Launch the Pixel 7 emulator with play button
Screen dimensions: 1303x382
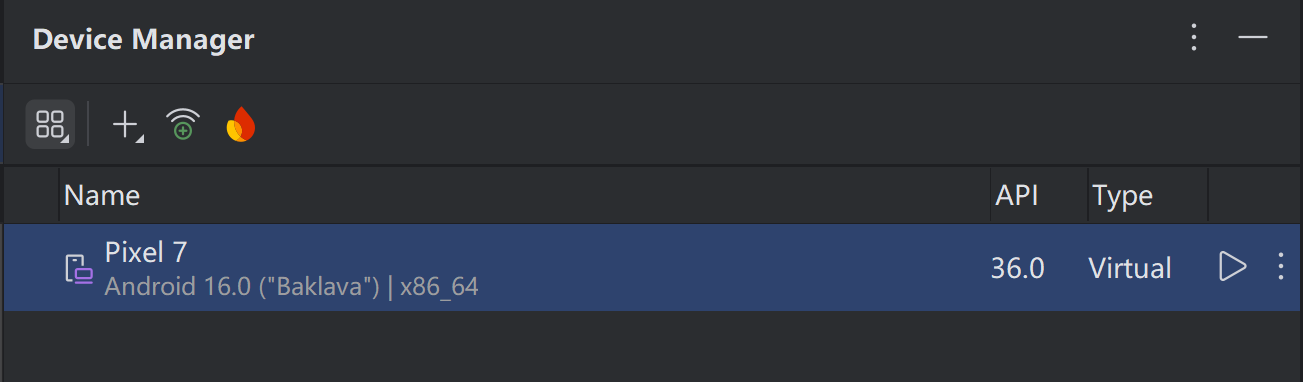[x=1232, y=267]
